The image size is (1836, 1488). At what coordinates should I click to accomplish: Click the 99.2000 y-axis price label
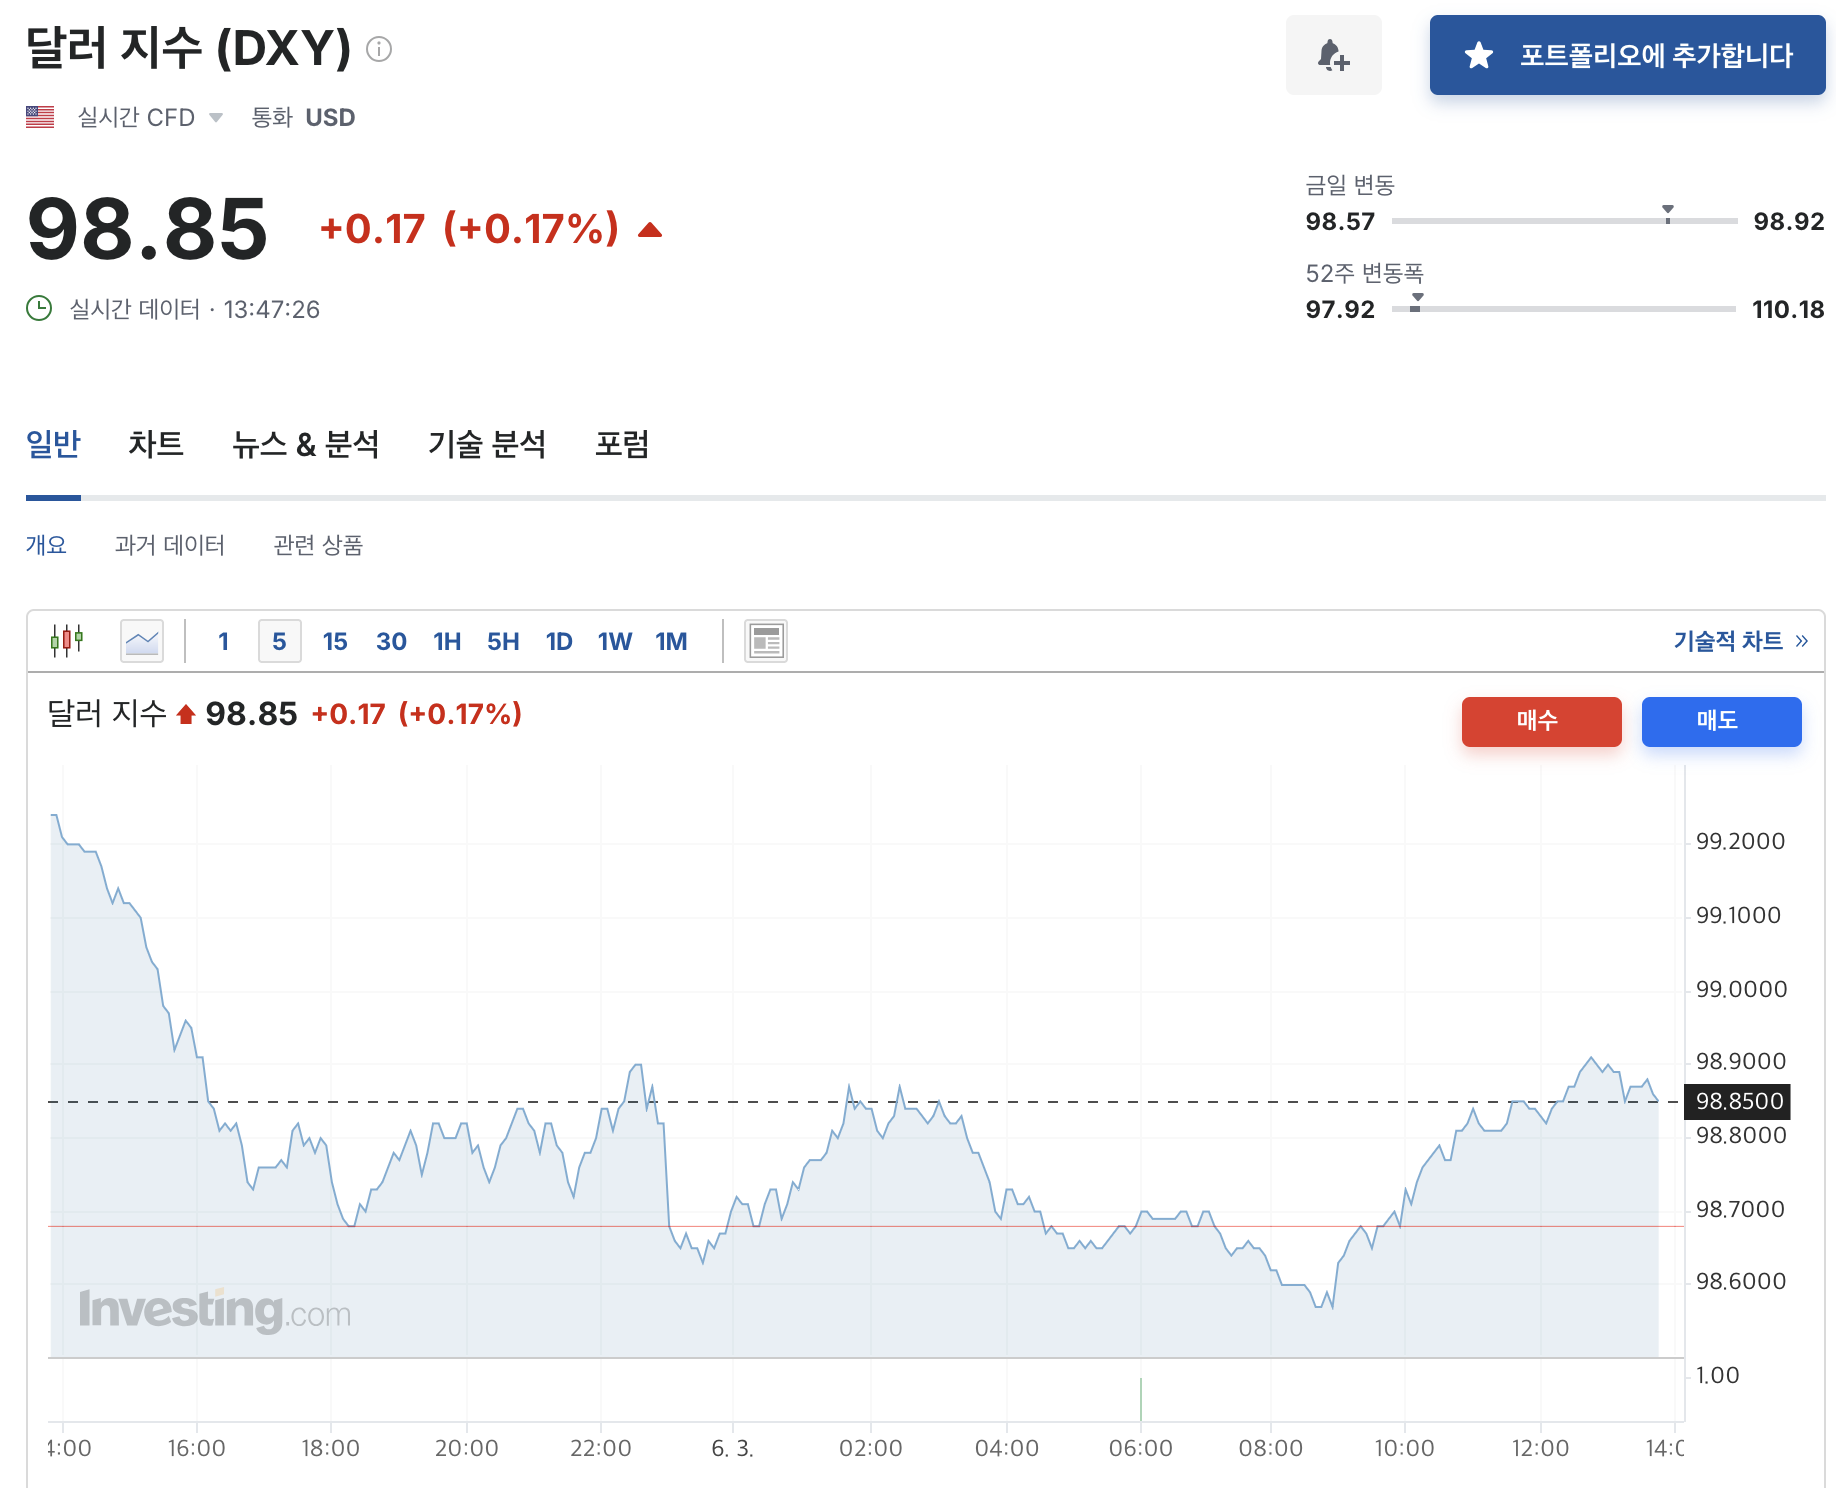coord(1740,841)
